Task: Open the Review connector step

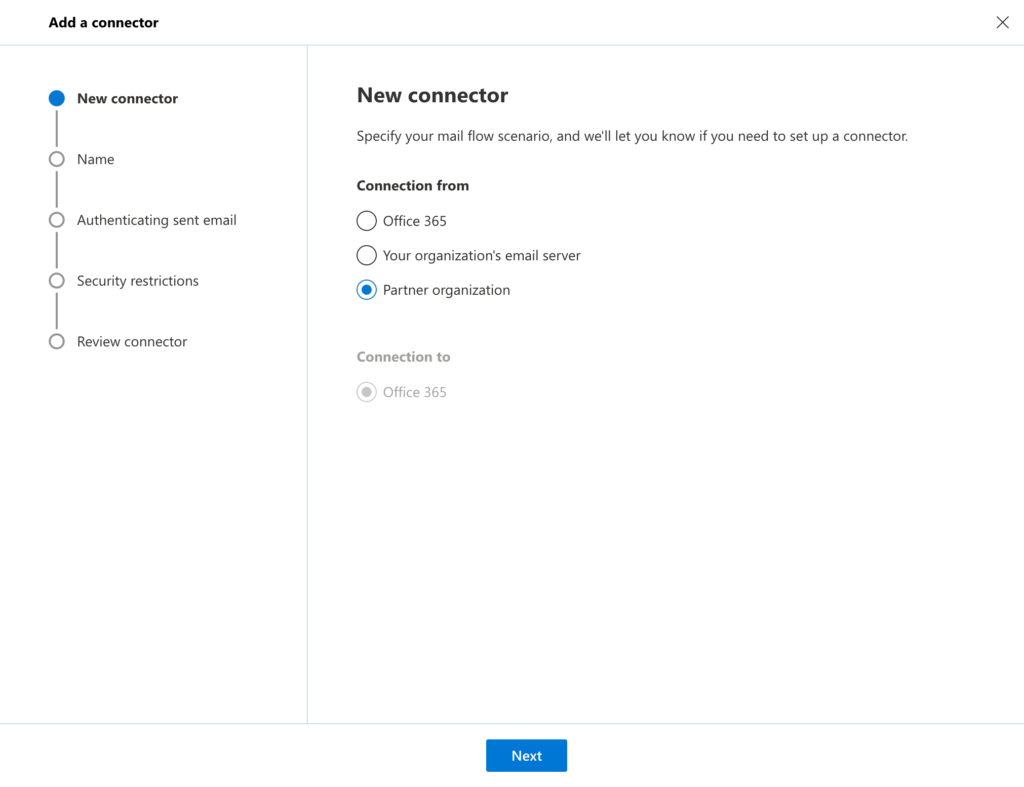Action: coord(132,342)
